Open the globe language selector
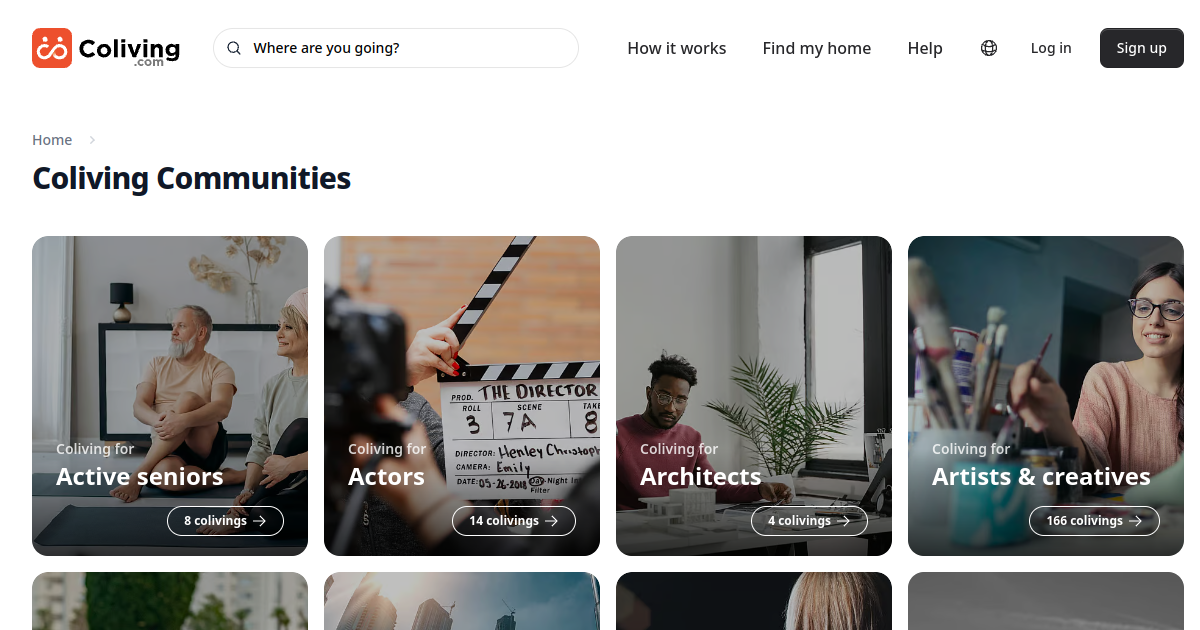The height and width of the screenshot is (630, 1200). tap(989, 48)
